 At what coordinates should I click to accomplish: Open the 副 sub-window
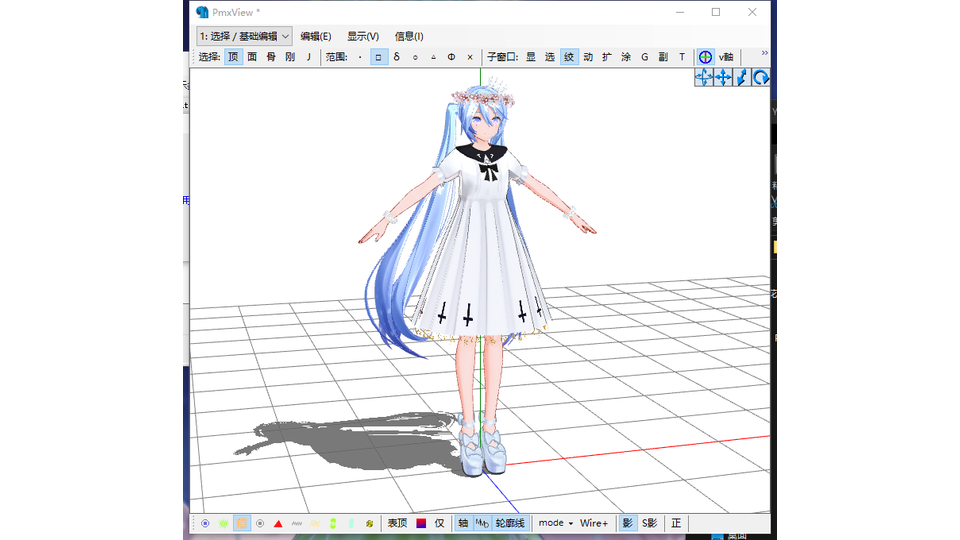(663, 57)
